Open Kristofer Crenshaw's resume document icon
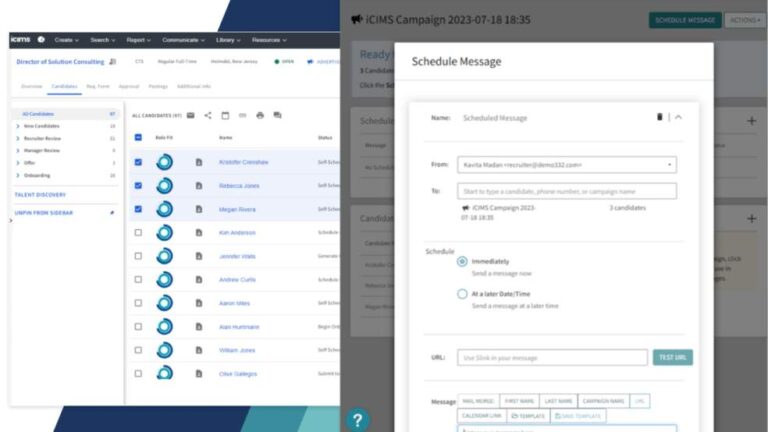Screen dimensions: 768x432 point(199,162)
